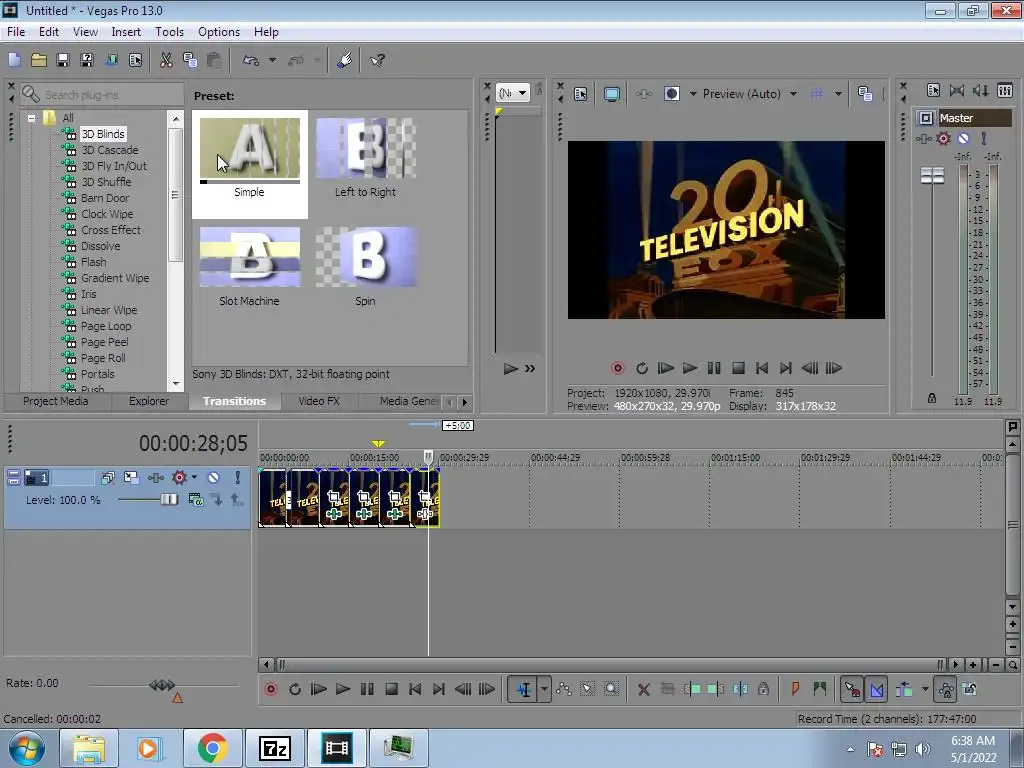The width and height of the screenshot is (1024, 768).
Task: Click the Rate scrub control slider
Action: (x=162, y=685)
